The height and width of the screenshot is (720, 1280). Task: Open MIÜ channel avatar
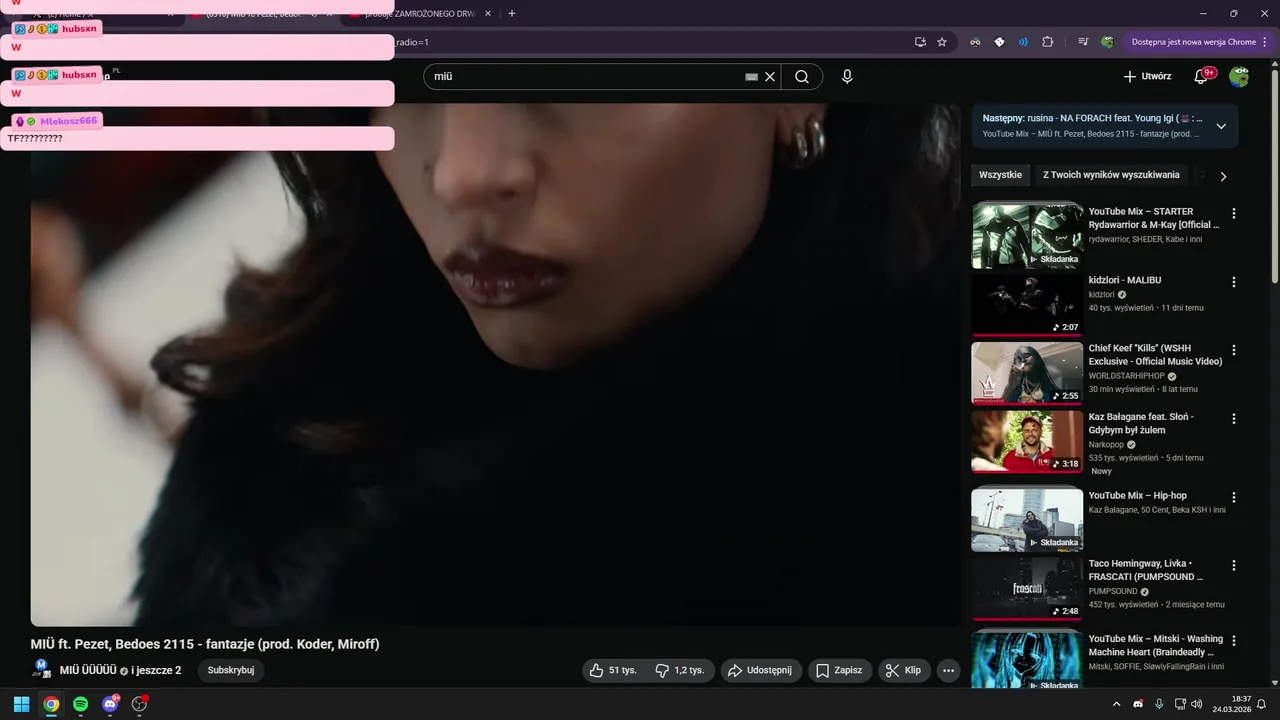click(x=42, y=669)
